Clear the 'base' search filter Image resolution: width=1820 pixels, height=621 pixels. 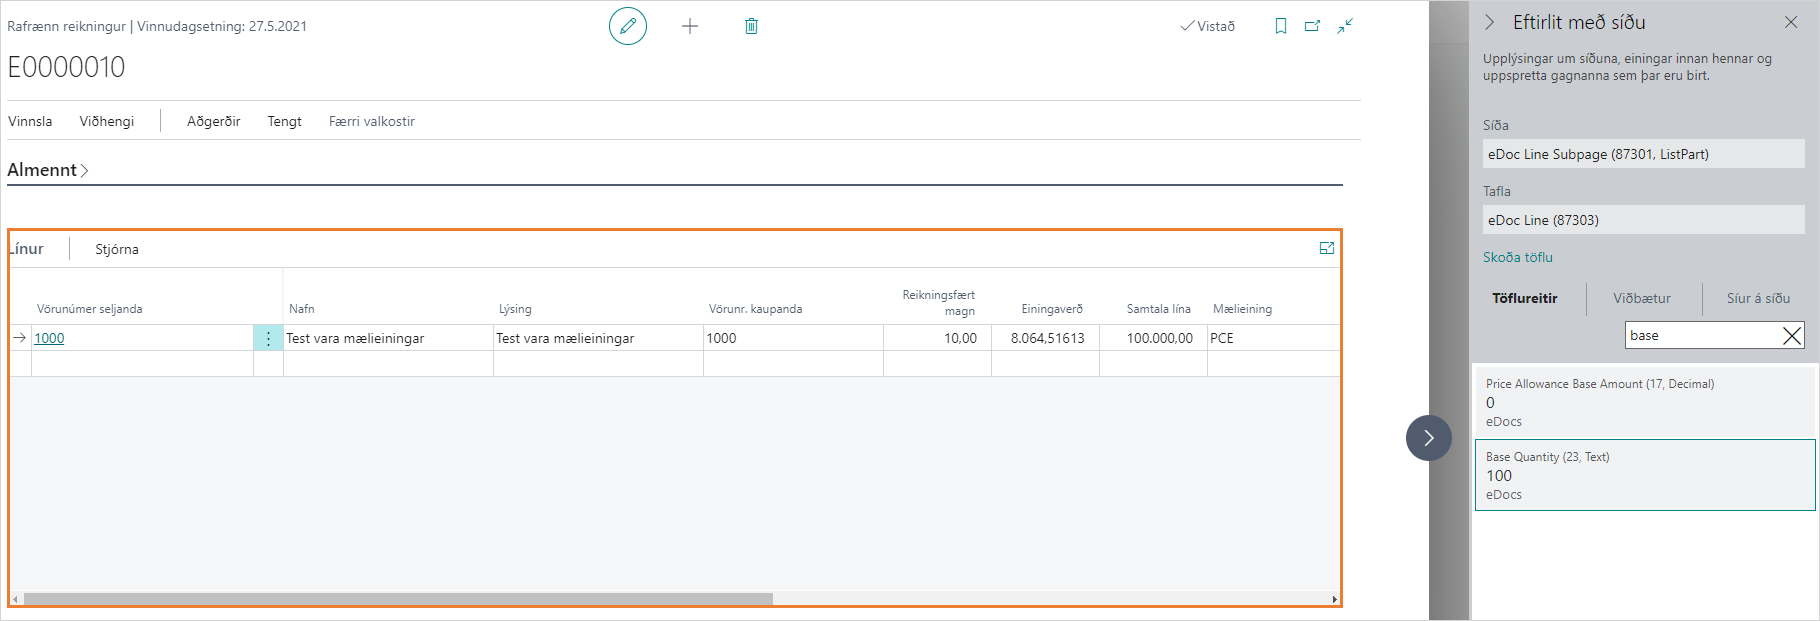tap(1792, 336)
